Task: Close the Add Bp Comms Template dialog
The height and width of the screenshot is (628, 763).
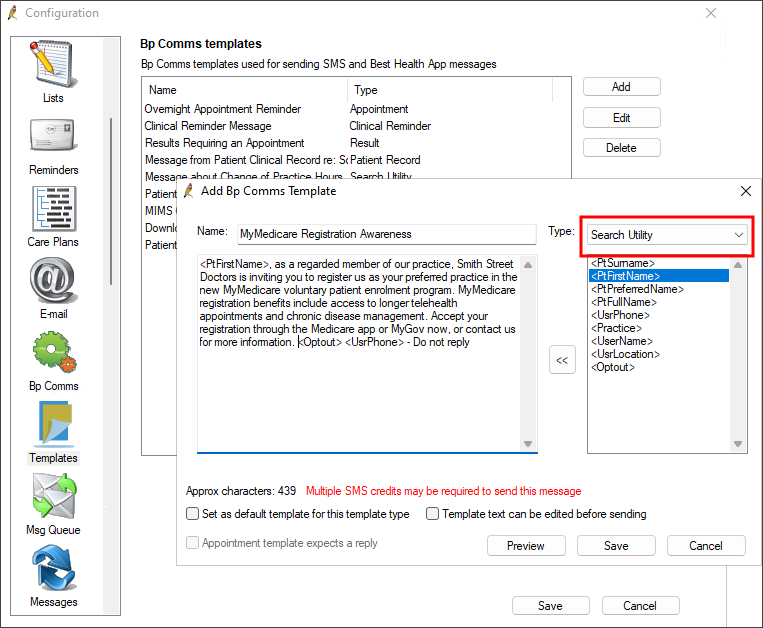Action: click(745, 191)
